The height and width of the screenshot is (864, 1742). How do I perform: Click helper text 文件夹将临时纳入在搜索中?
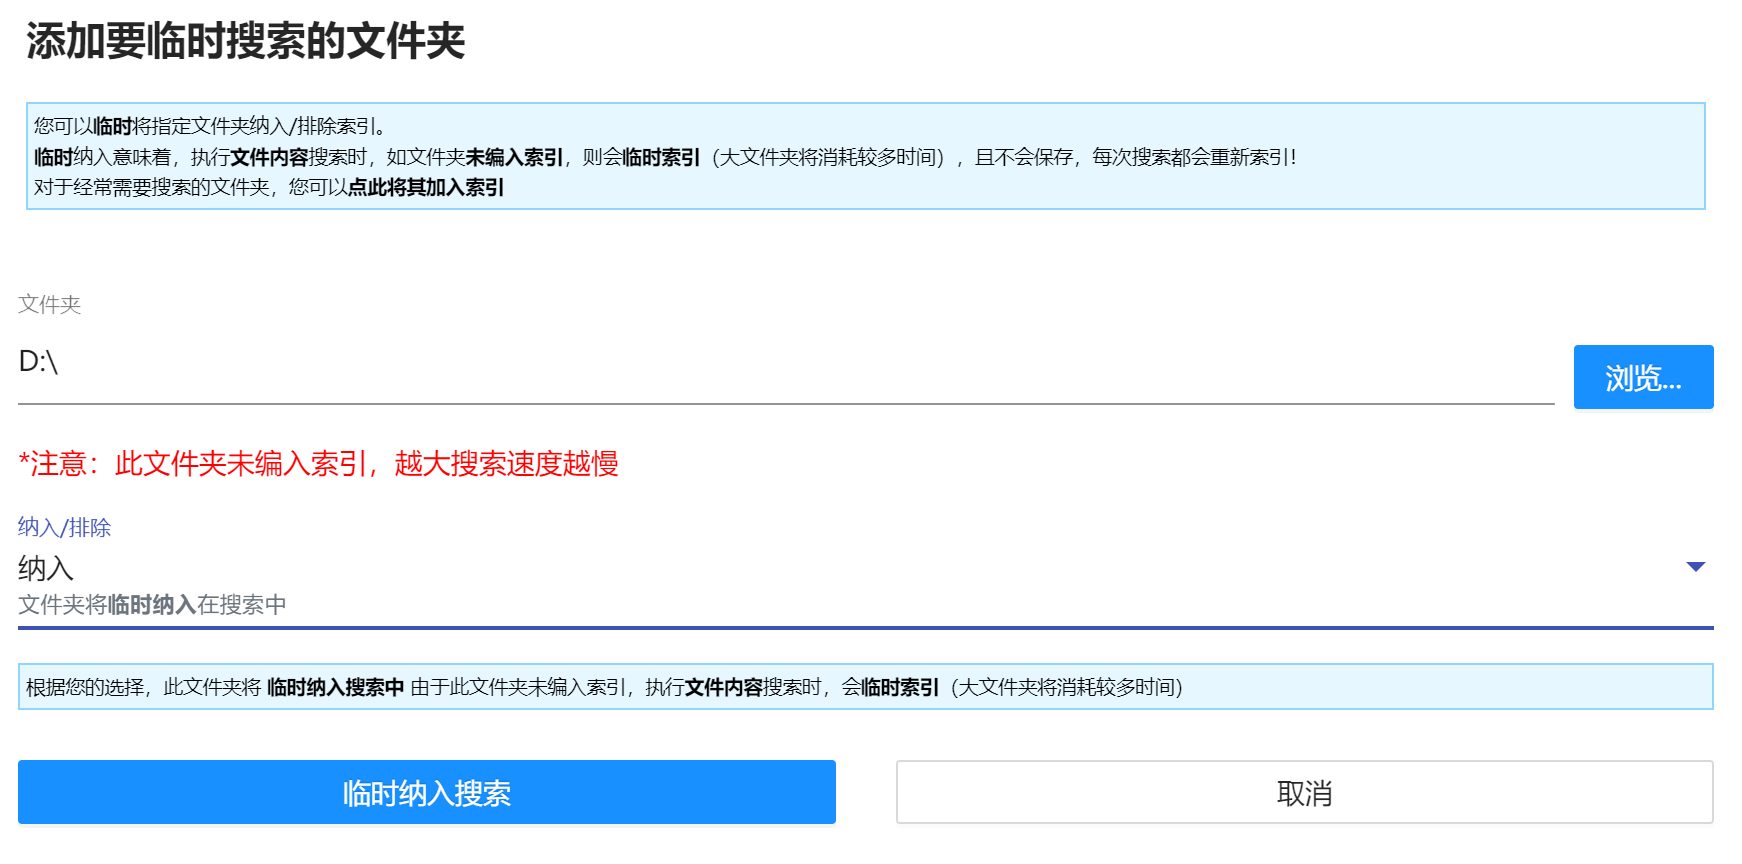click(152, 605)
